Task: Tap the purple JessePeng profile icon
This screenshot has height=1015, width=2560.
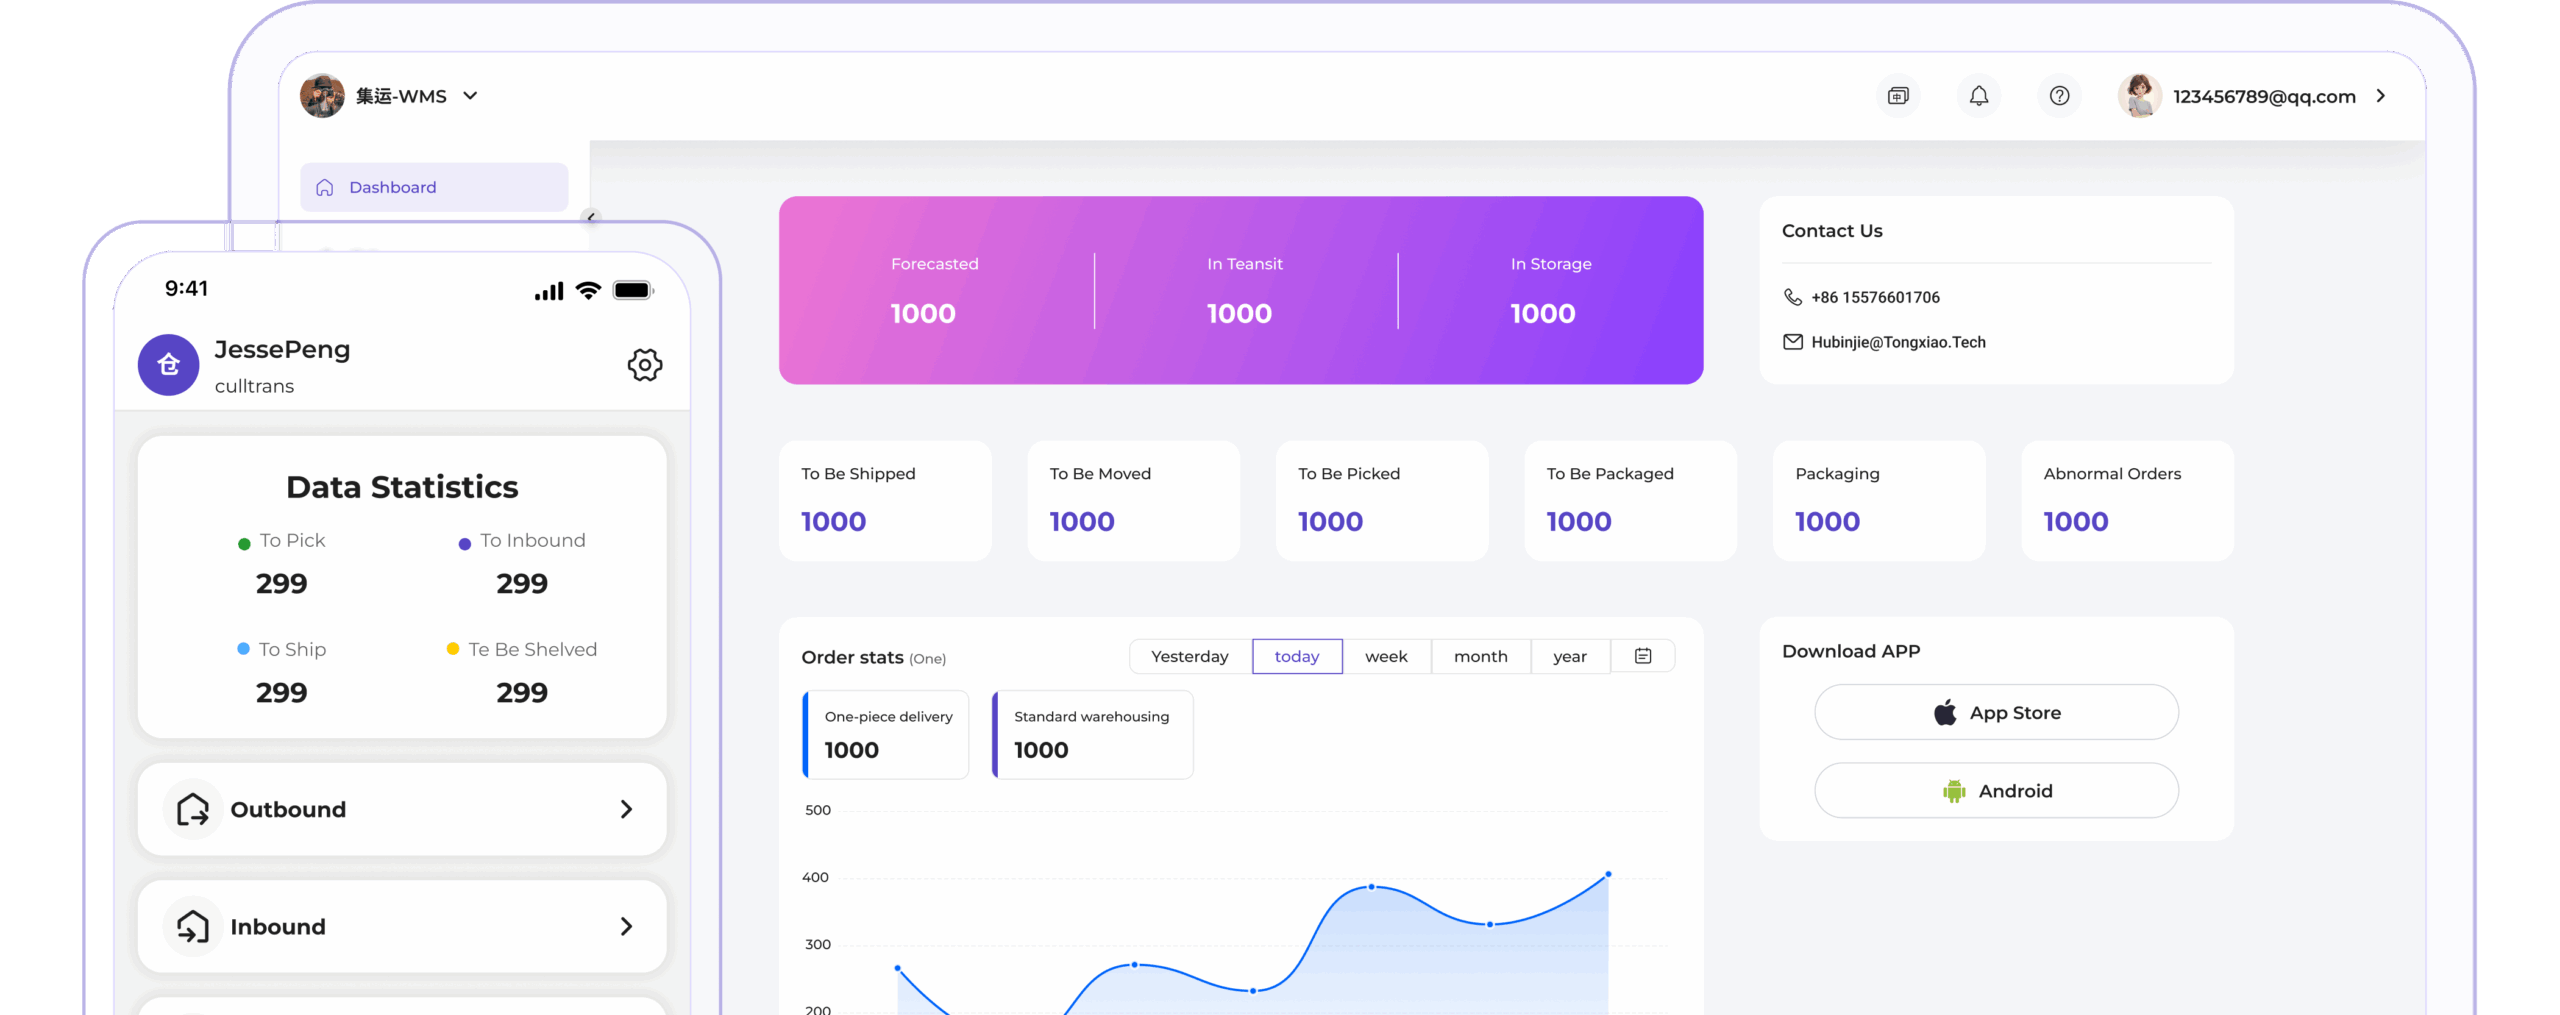Action: pos(168,365)
